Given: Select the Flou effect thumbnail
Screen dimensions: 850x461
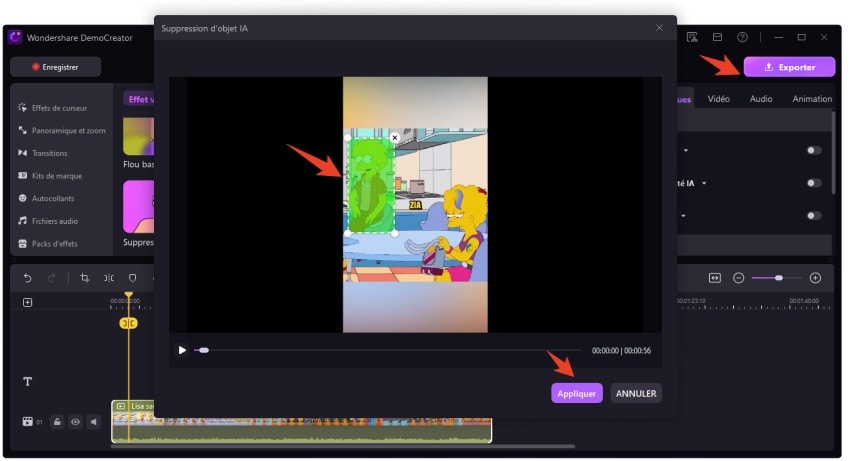Looking at the screenshot, I should coord(139,137).
